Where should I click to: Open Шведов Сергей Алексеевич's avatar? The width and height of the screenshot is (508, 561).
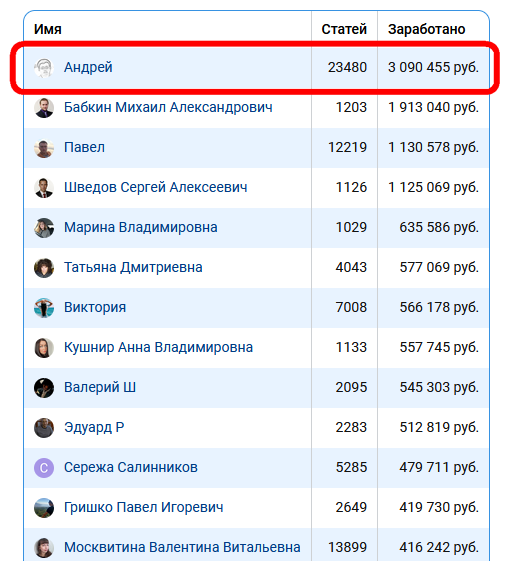point(44,188)
